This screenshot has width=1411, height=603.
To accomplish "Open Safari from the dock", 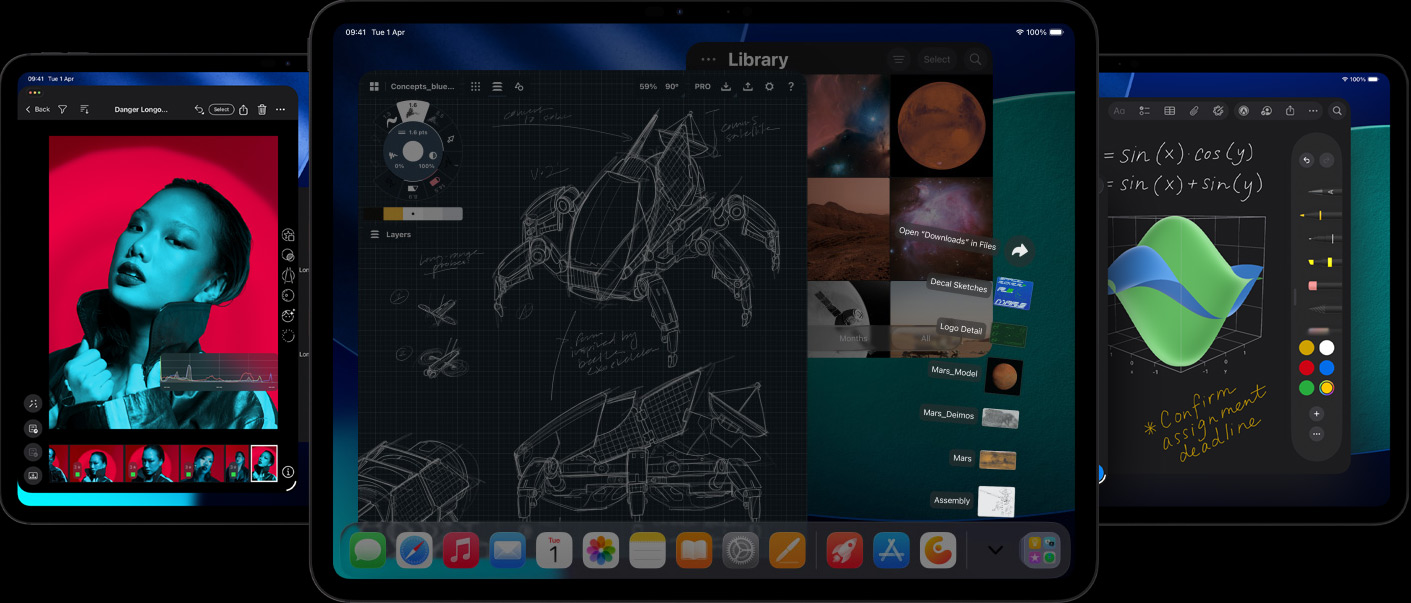I will pyautogui.click(x=414, y=551).
